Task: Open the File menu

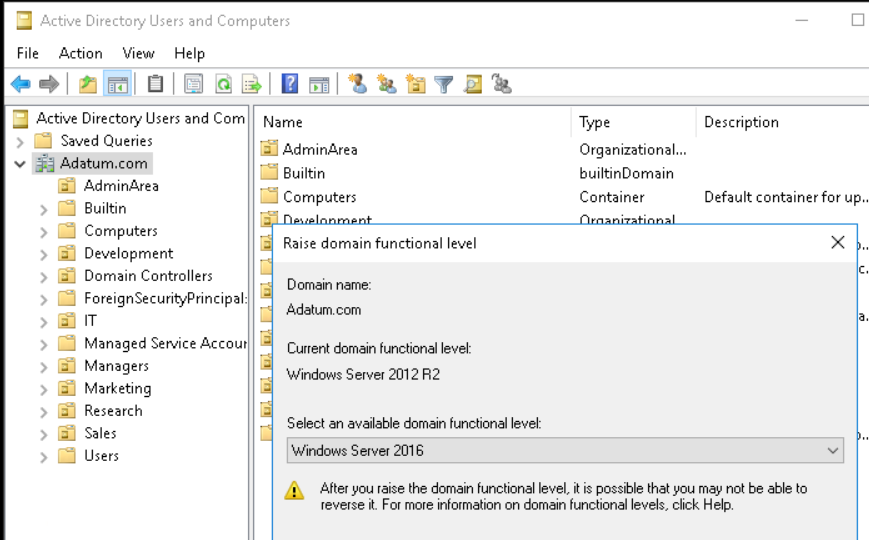Action: click(28, 53)
